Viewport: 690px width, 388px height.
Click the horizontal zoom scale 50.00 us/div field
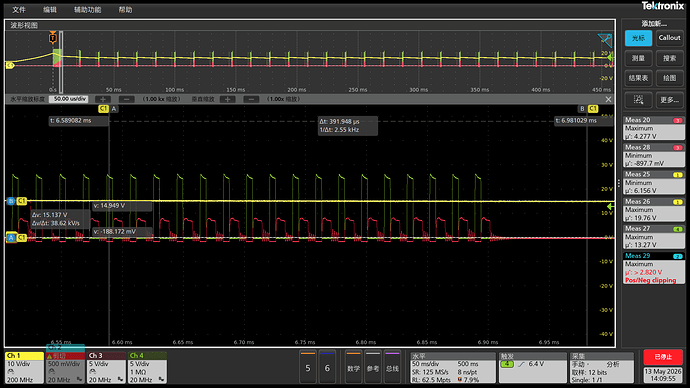click(69, 99)
